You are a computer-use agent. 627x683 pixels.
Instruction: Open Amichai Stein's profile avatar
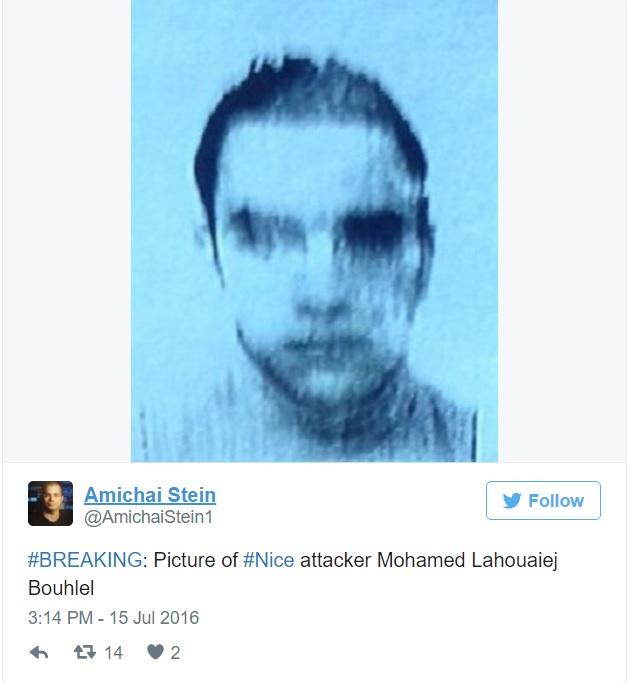click(51, 503)
